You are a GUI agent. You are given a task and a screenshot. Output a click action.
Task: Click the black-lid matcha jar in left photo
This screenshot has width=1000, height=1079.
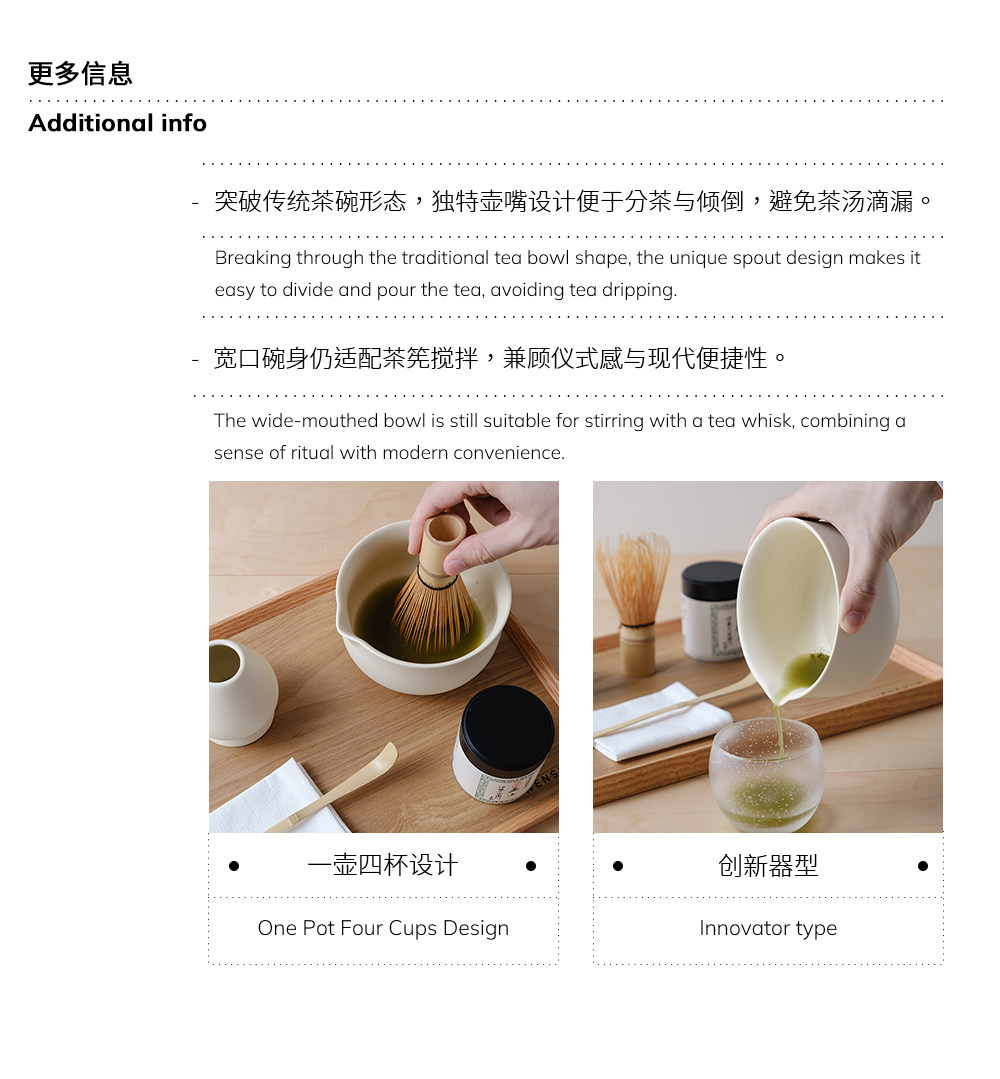[506, 745]
